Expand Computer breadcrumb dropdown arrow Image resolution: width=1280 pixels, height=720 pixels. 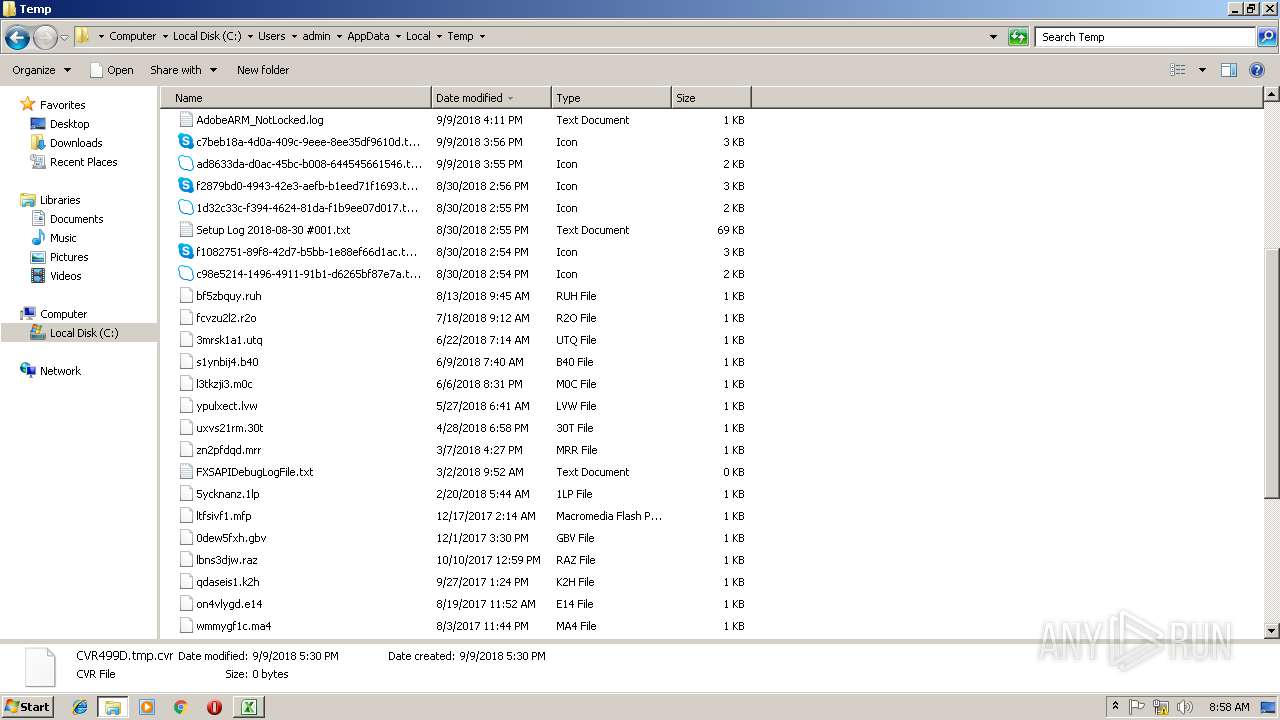[165, 37]
